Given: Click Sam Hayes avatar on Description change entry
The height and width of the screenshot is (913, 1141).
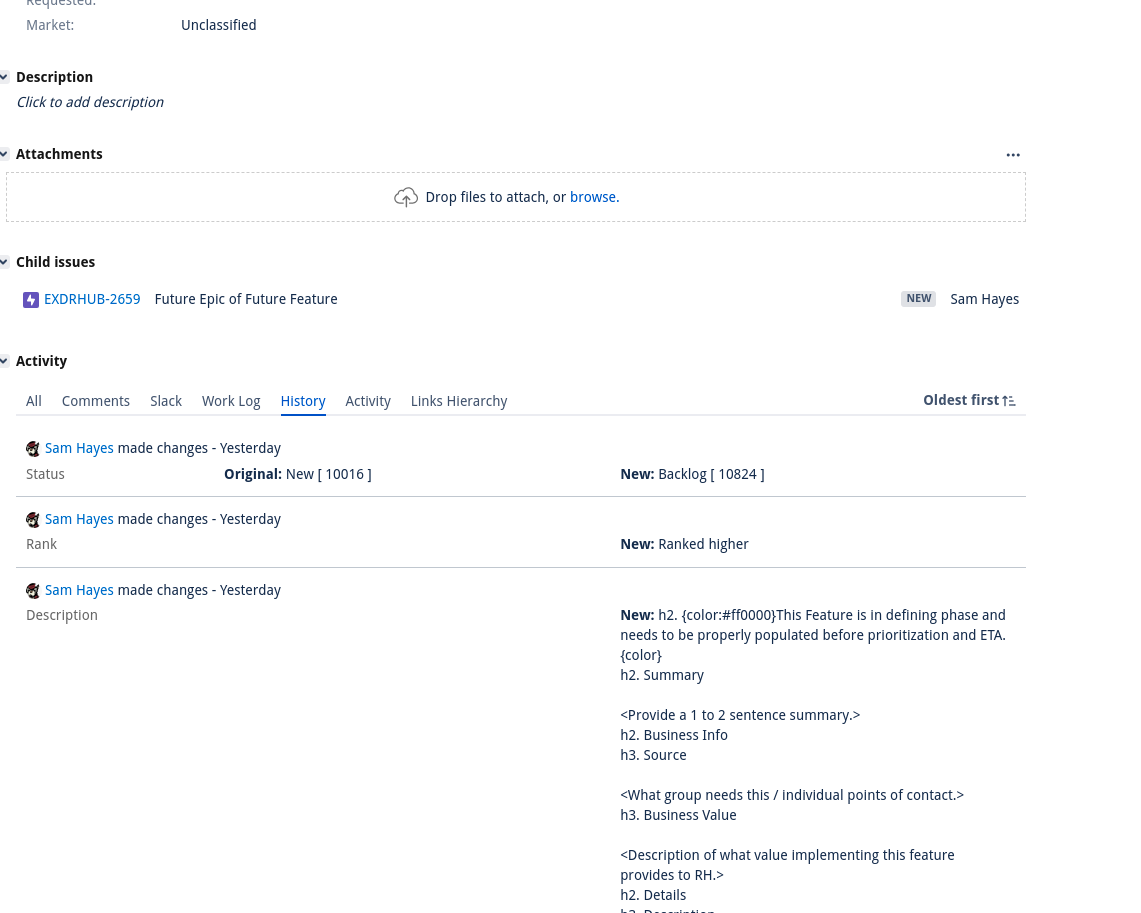Looking at the screenshot, I should (33, 591).
